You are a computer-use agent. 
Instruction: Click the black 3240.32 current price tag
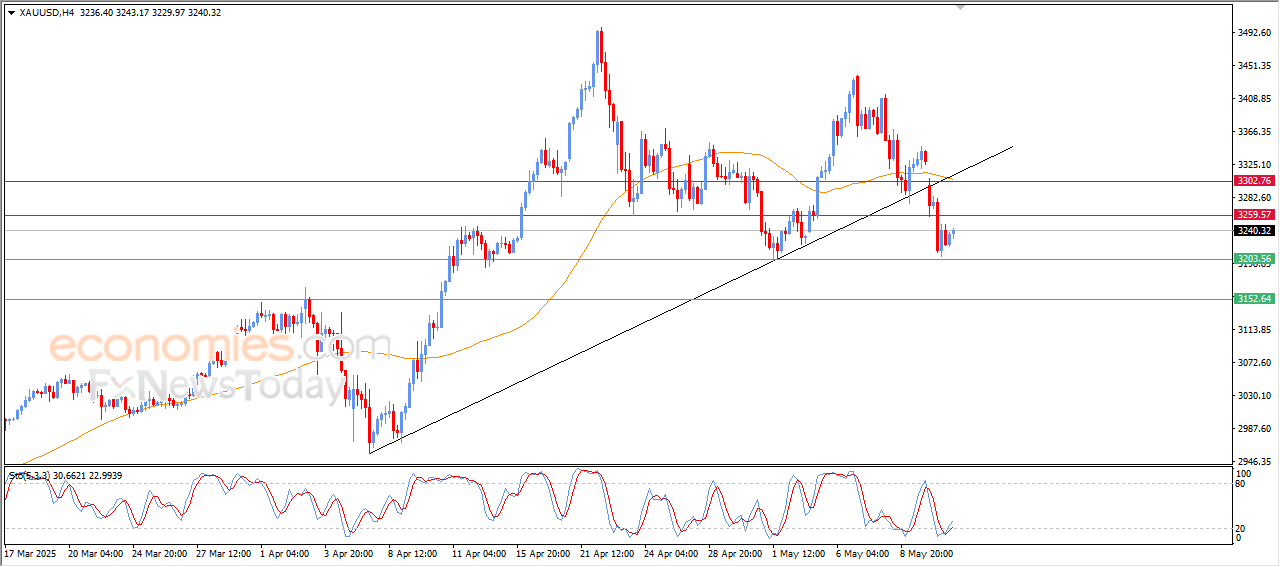point(1253,231)
